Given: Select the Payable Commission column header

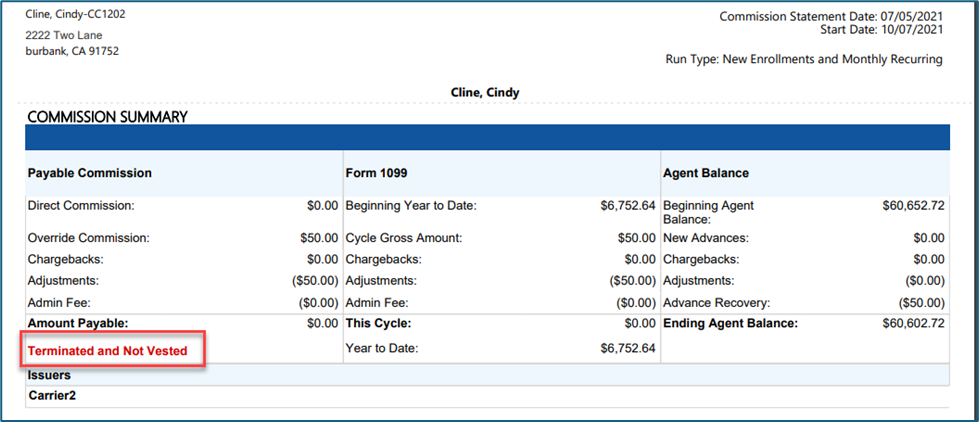Looking at the screenshot, I should (90, 173).
